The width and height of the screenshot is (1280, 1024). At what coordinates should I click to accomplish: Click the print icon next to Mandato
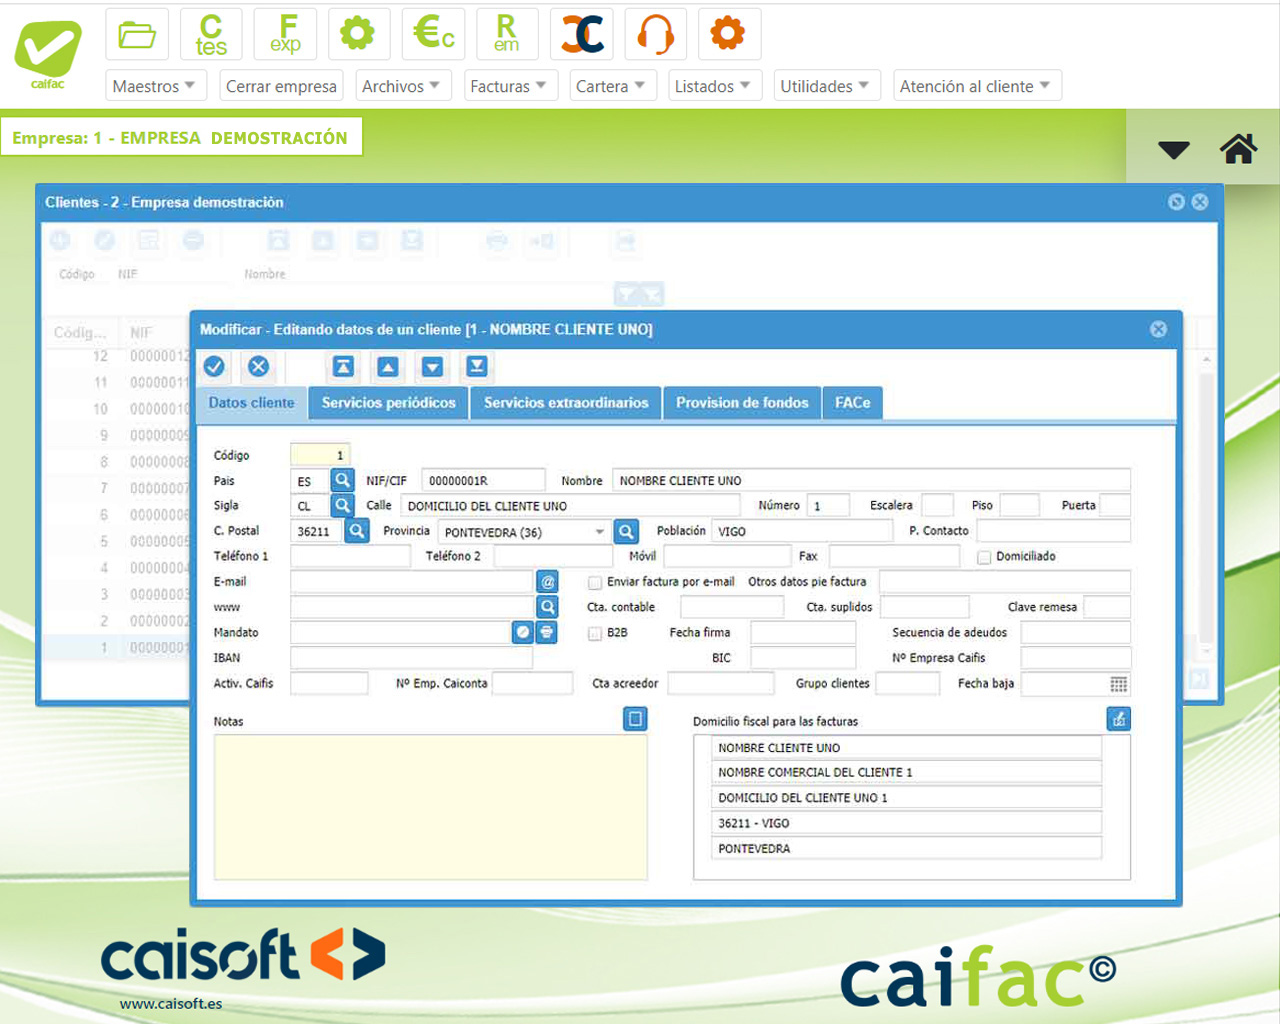(x=547, y=632)
